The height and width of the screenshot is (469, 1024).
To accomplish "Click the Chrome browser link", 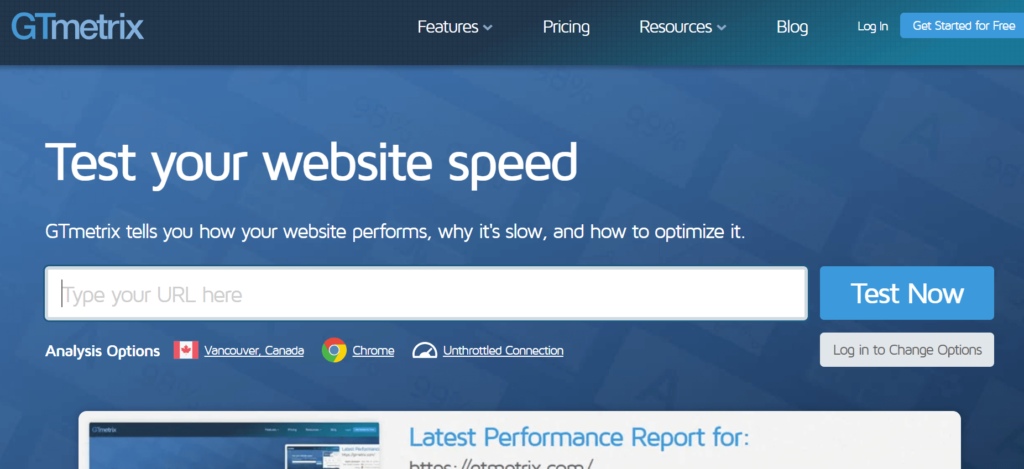I will pyautogui.click(x=374, y=351).
